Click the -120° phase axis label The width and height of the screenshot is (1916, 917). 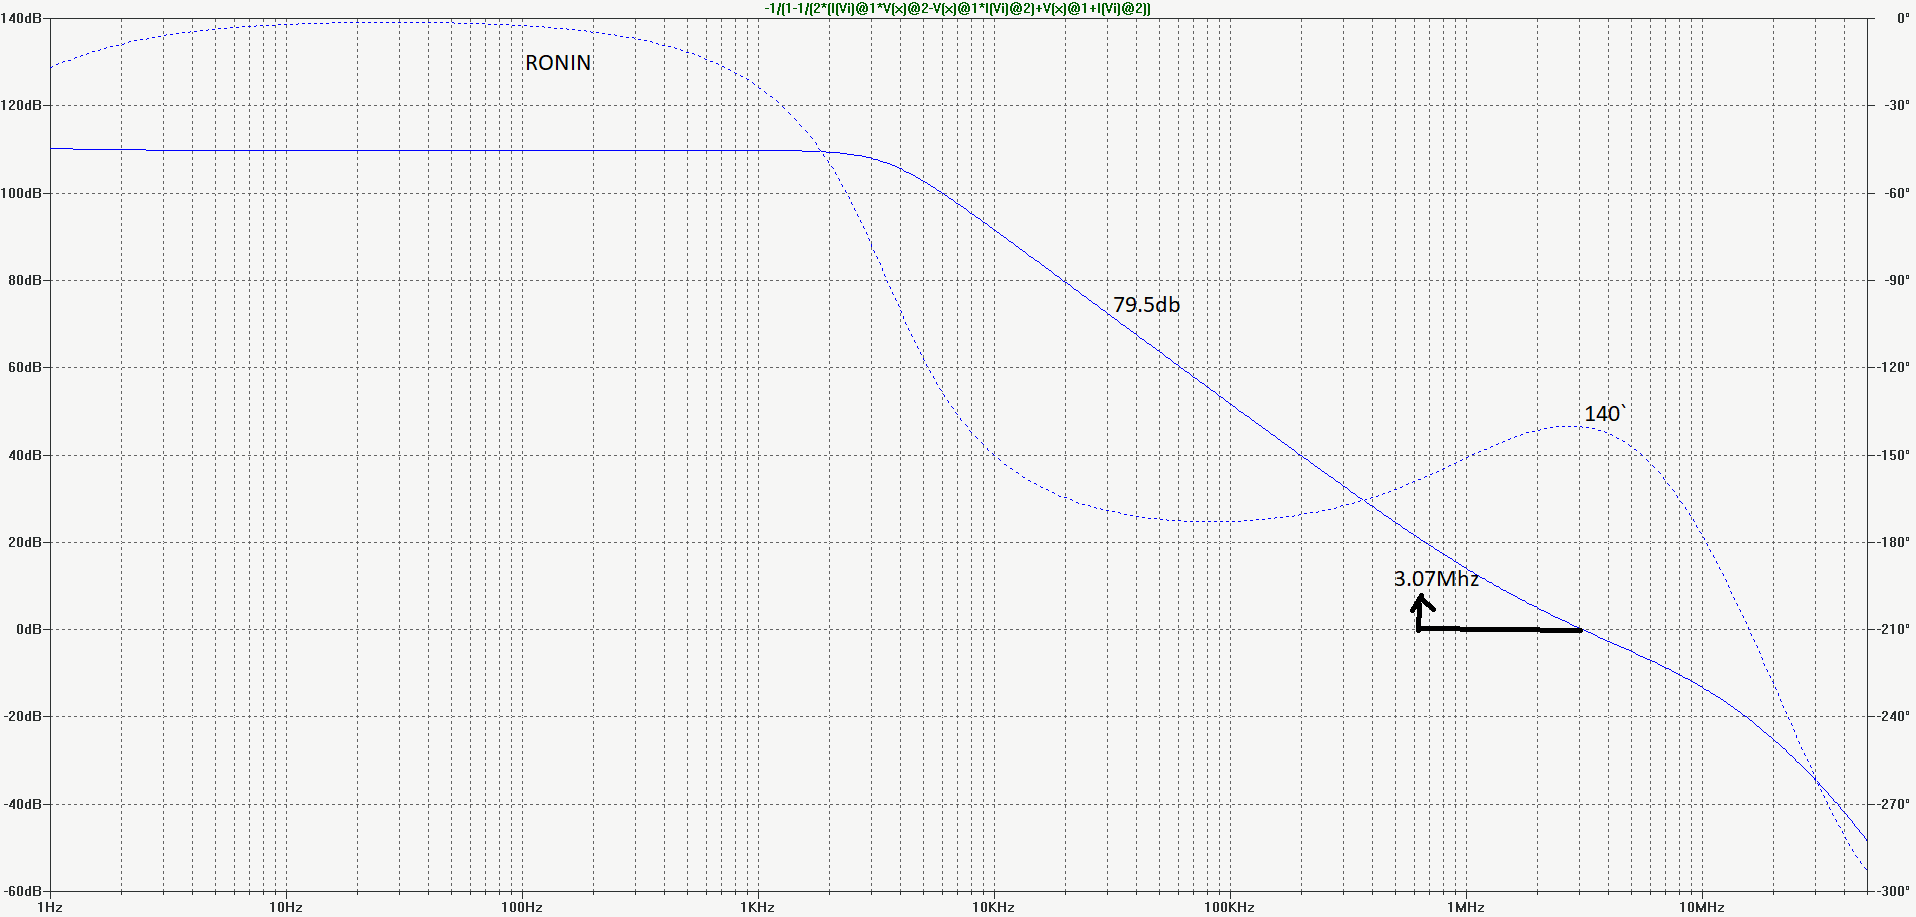point(1893,367)
